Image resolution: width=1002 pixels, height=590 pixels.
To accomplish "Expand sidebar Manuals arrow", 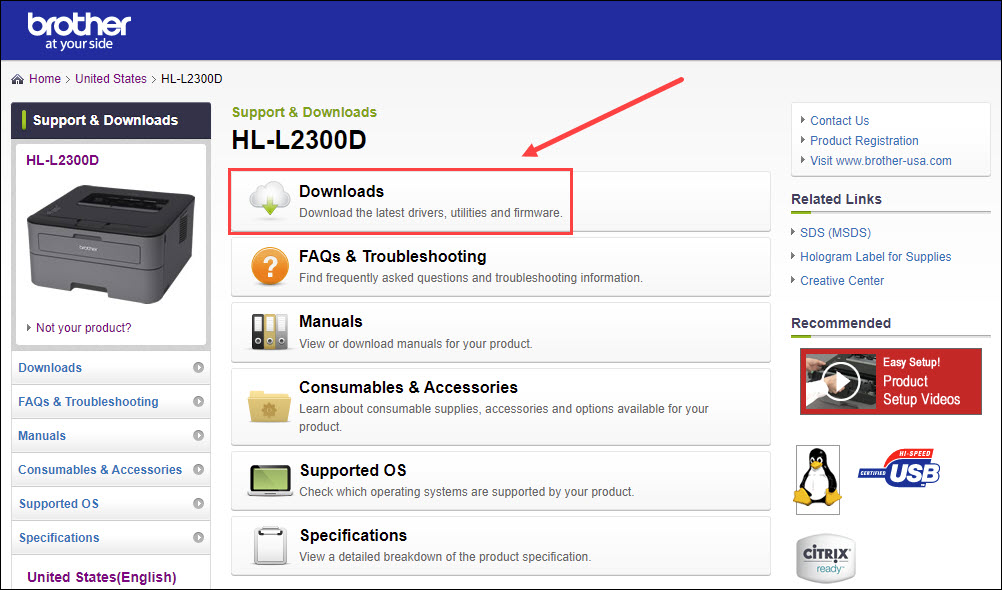I will (x=199, y=436).
